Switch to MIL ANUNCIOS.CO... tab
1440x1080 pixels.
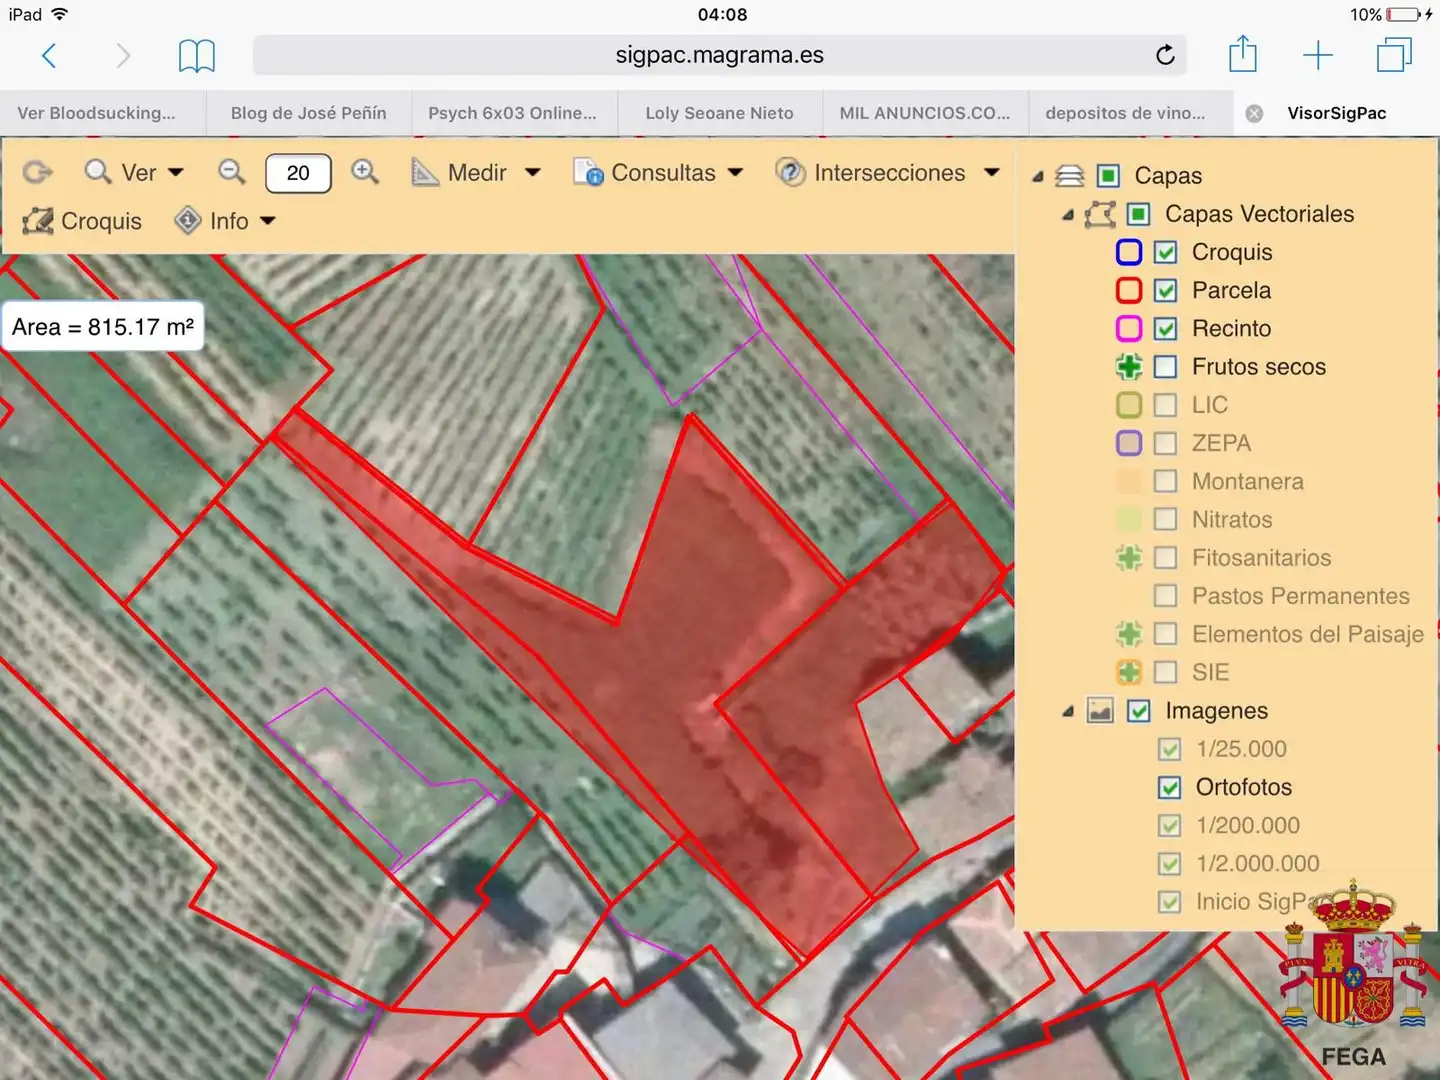click(x=925, y=113)
